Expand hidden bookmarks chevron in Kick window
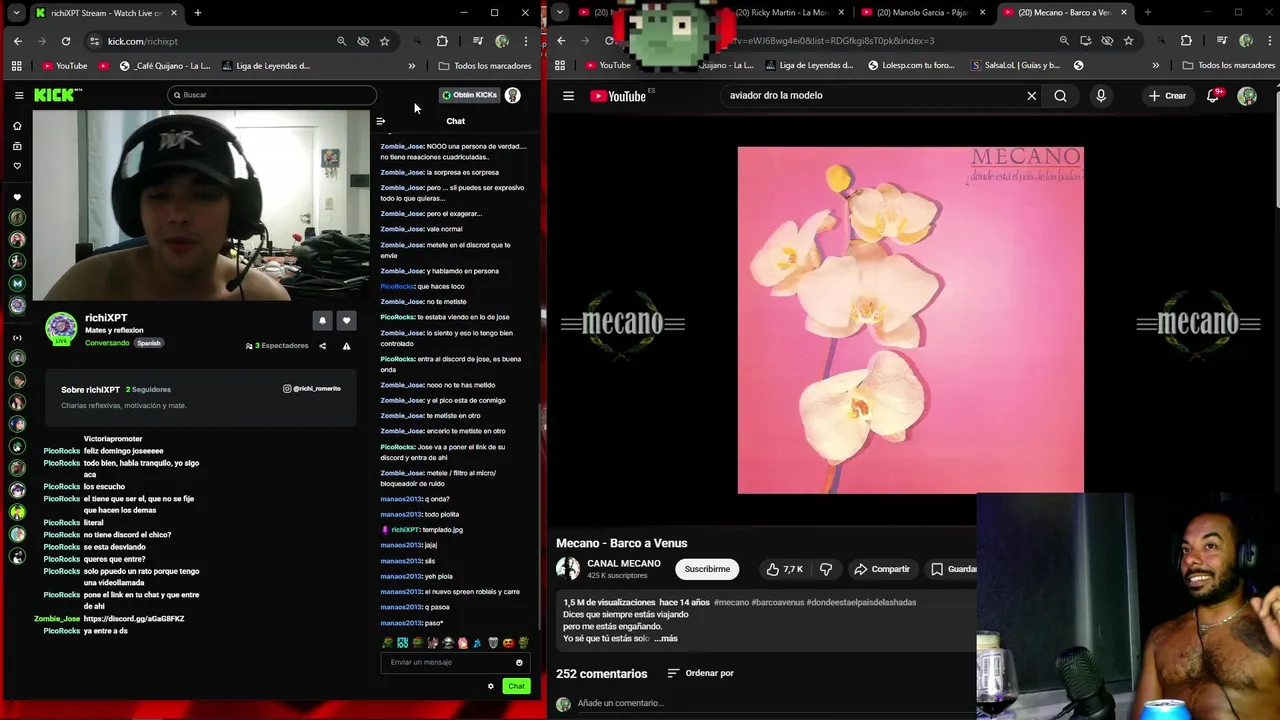 pos(411,66)
